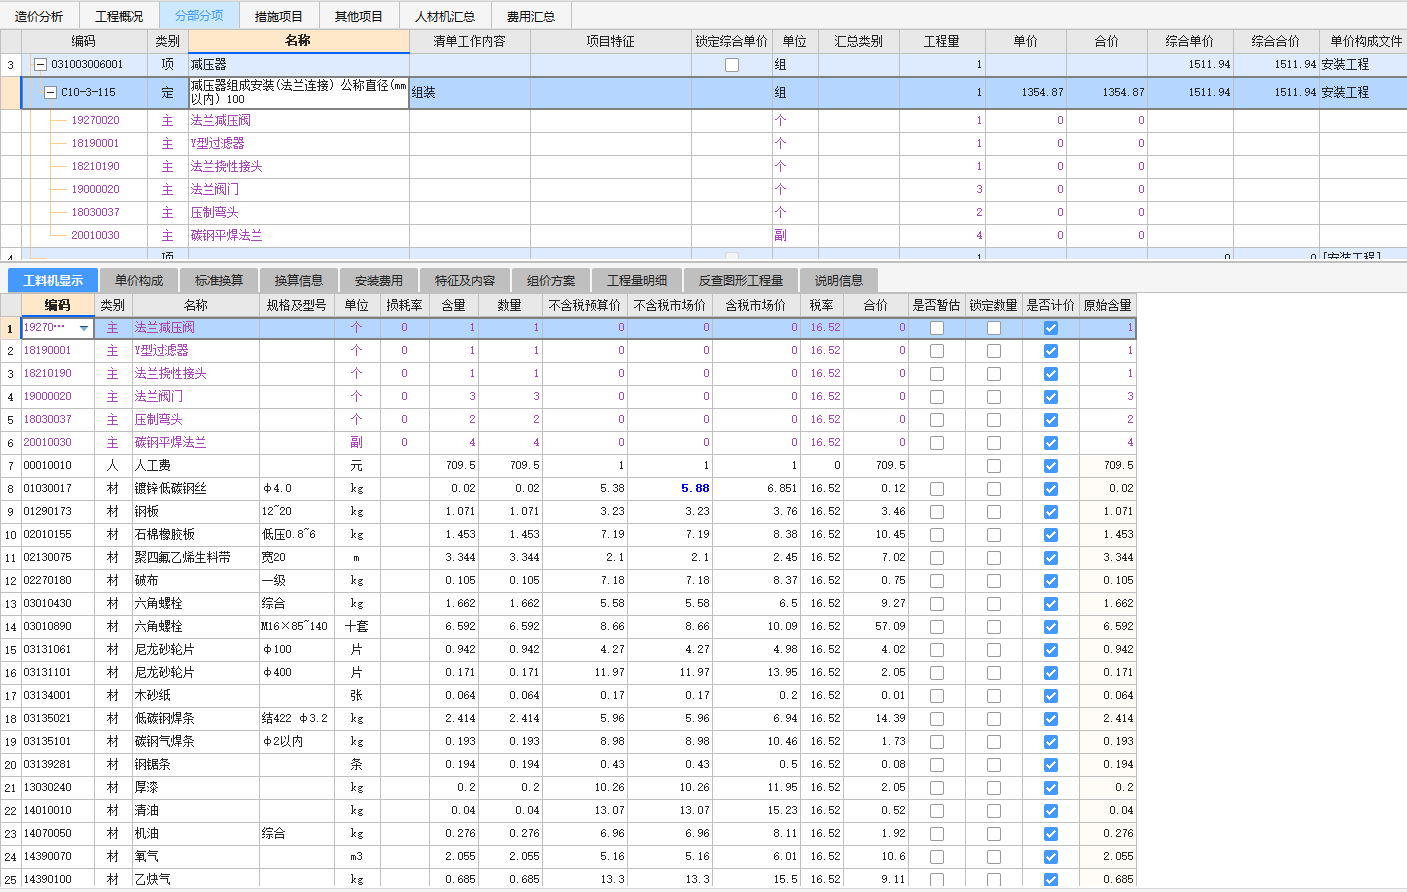Screen dimensions: 1407x892
Task: Click the 名称 column header in upper table
Action: 298,41
